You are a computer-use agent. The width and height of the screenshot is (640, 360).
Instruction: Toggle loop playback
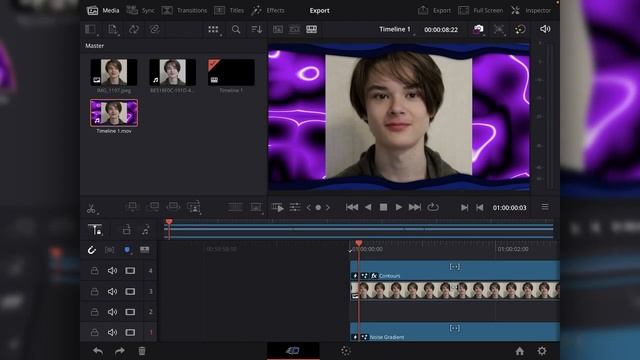click(x=433, y=207)
